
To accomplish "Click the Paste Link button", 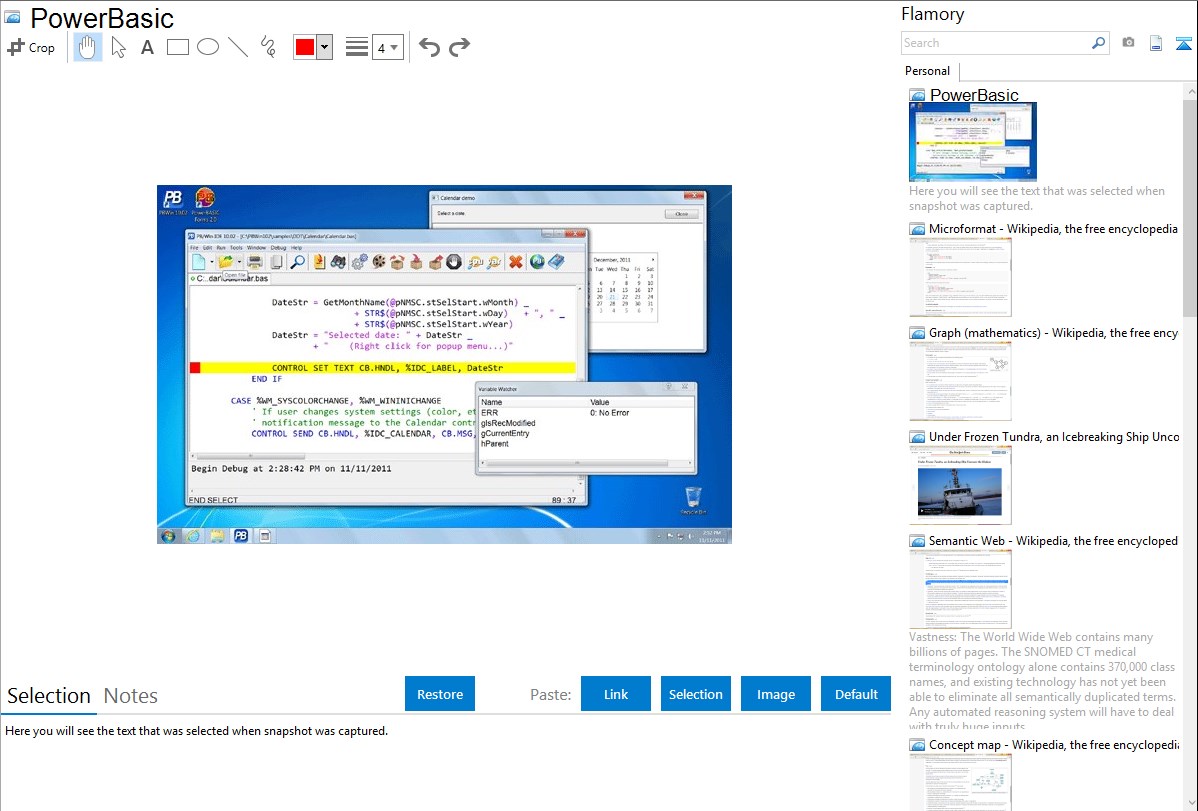I will pos(616,694).
